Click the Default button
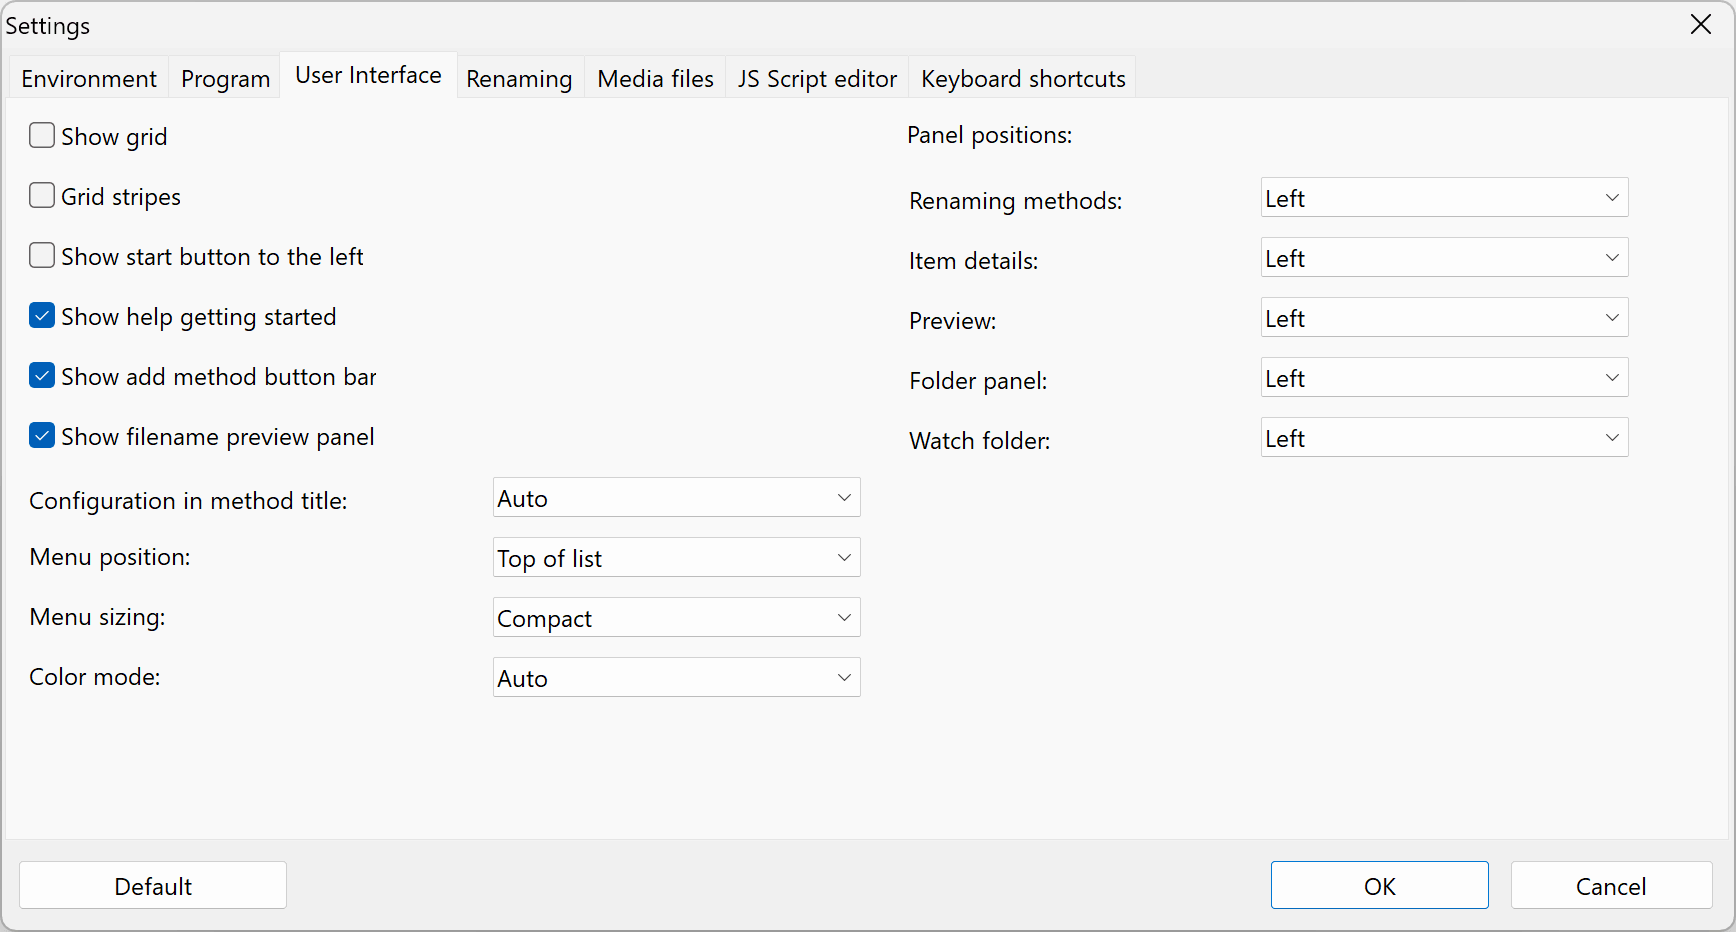 coord(153,886)
